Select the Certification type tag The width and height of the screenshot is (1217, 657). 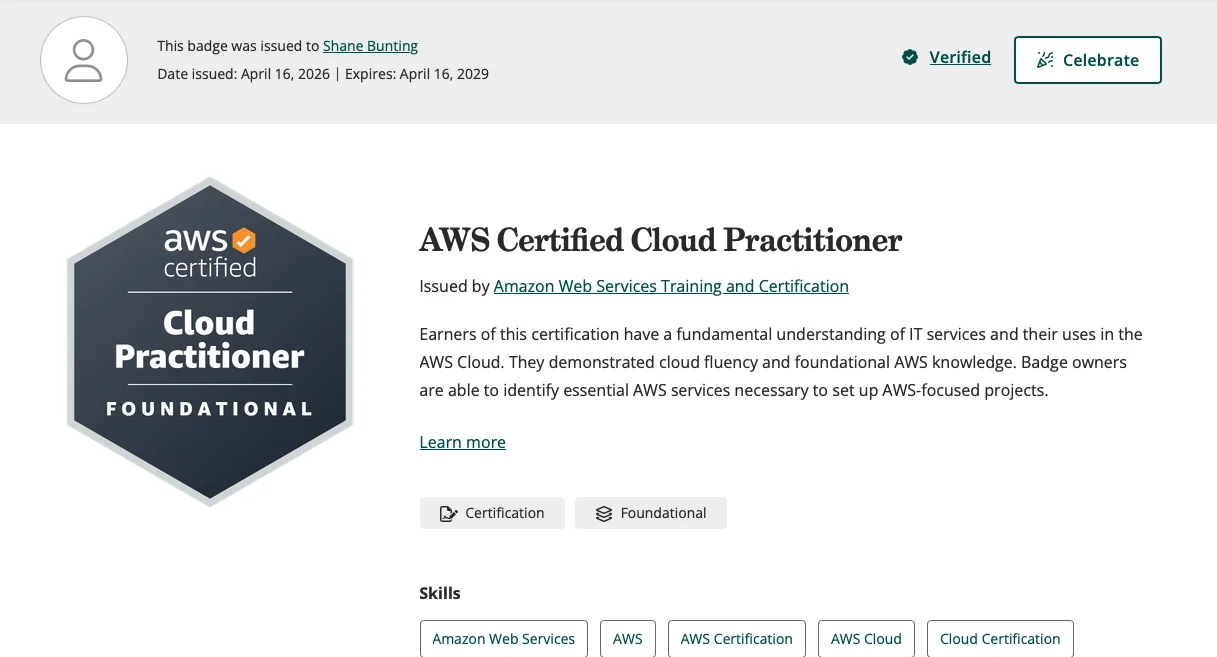tap(492, 513)
